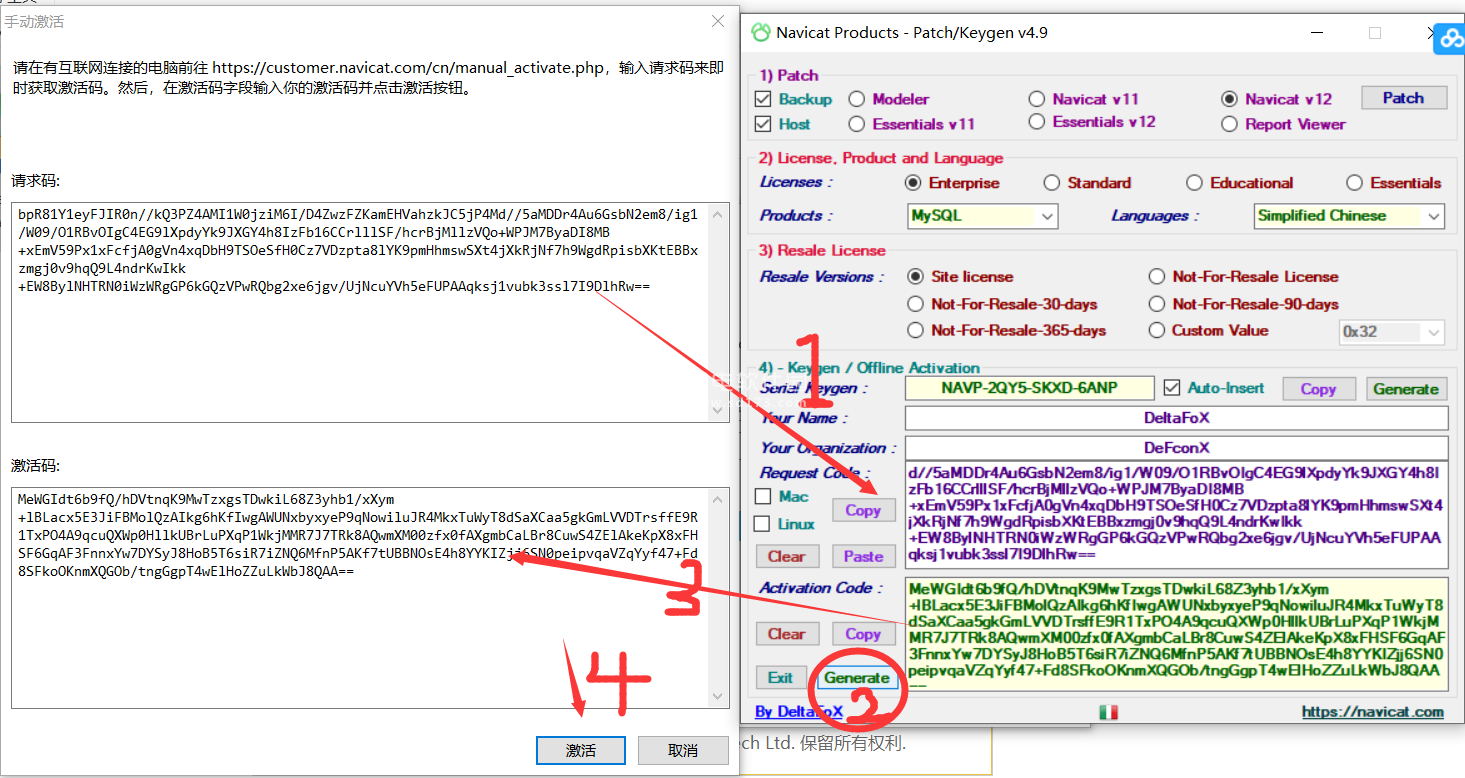Choose the Educational license radio
Viewport: 1465px width, 778px height.
click(x=1194, y=183)
